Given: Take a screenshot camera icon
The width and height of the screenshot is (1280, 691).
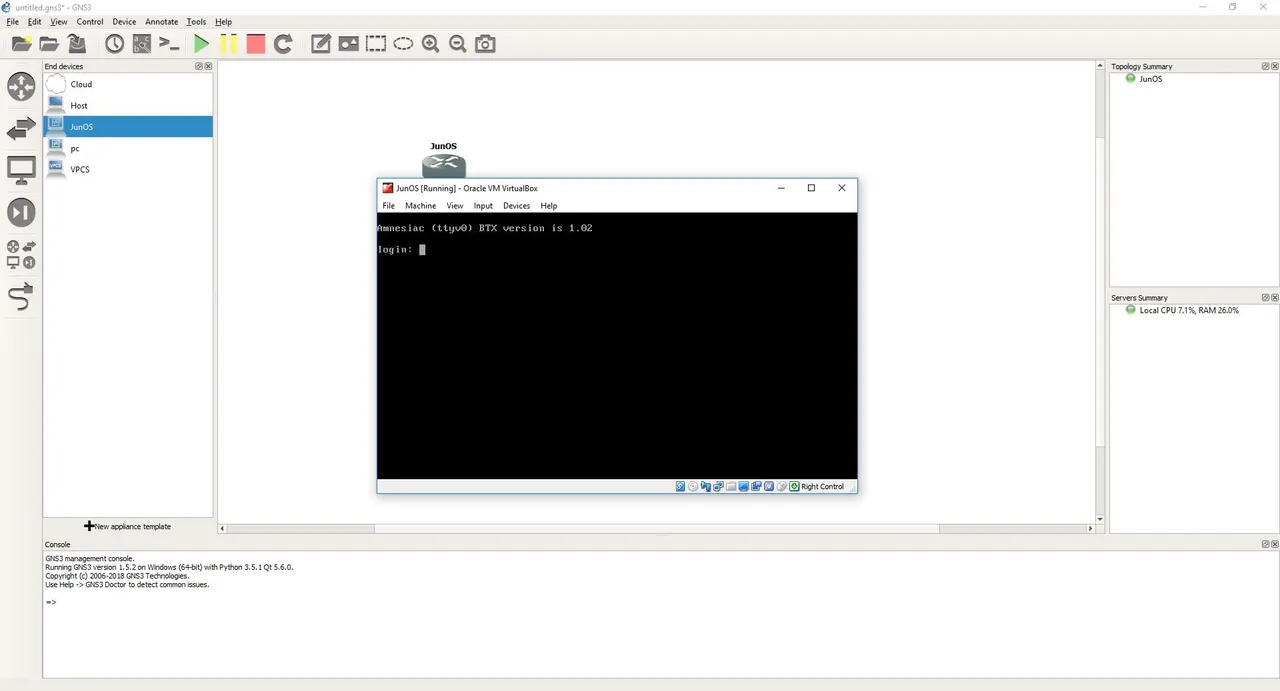Looking at the screenshot, I should point(485,44).
